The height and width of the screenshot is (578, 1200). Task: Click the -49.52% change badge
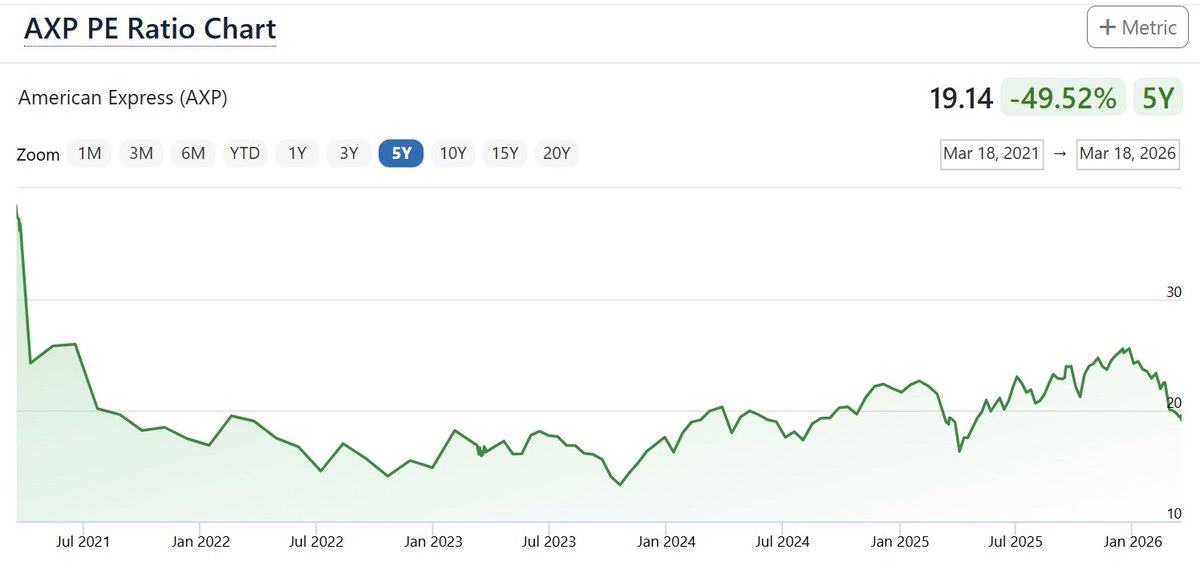1064,98
